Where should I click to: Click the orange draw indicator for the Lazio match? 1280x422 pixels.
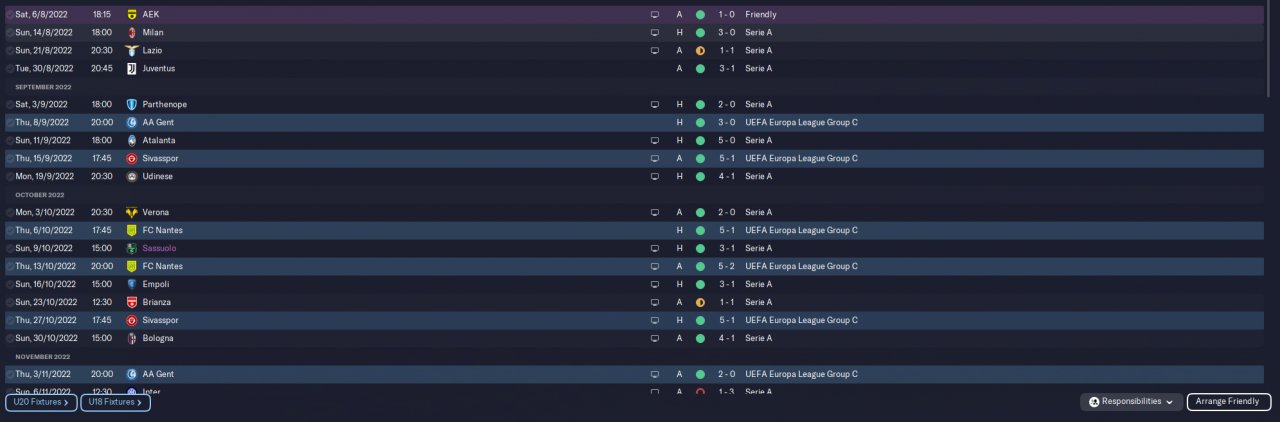point(700,51)
